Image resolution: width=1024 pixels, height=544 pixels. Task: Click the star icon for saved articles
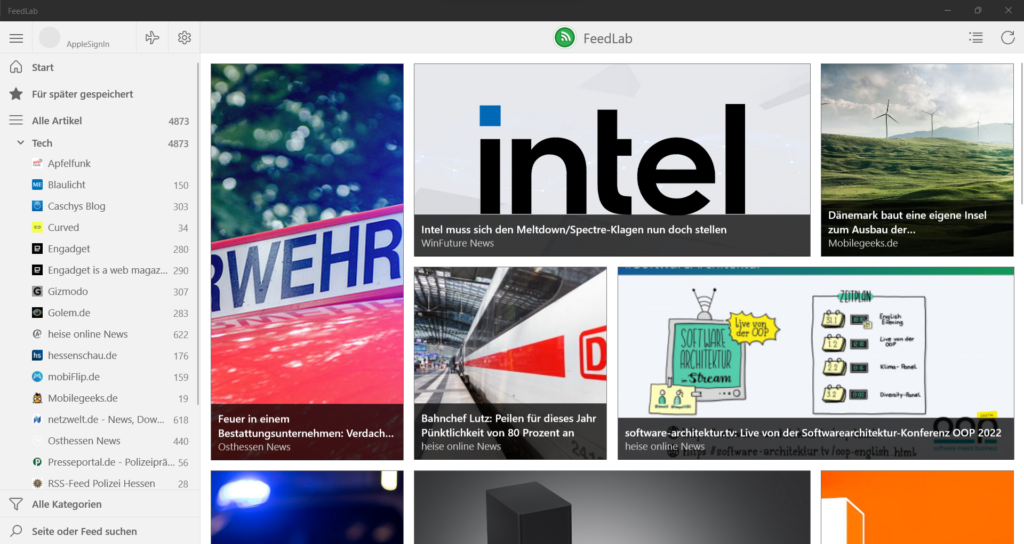click(16, 94)
